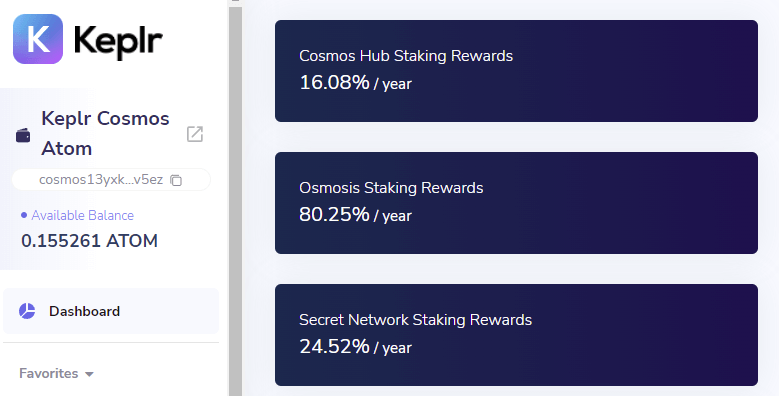Click the sidebar vertical scrollbar track
The image size is (779, 396).
[x=235, y=199]
